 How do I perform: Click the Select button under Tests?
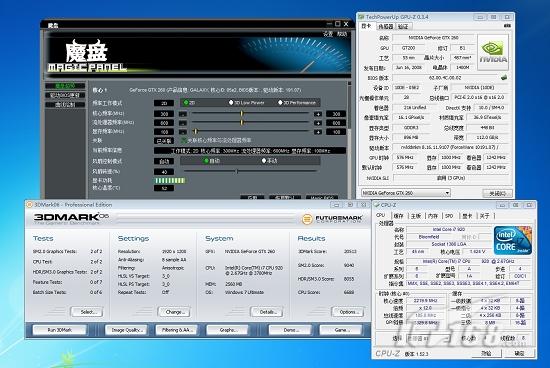pyautogui.click(x=87, y=312)
